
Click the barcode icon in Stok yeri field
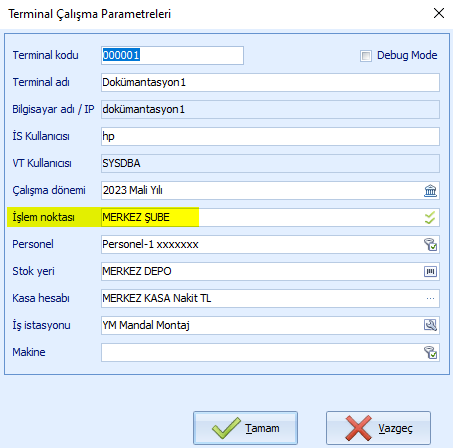pos(430,272)
